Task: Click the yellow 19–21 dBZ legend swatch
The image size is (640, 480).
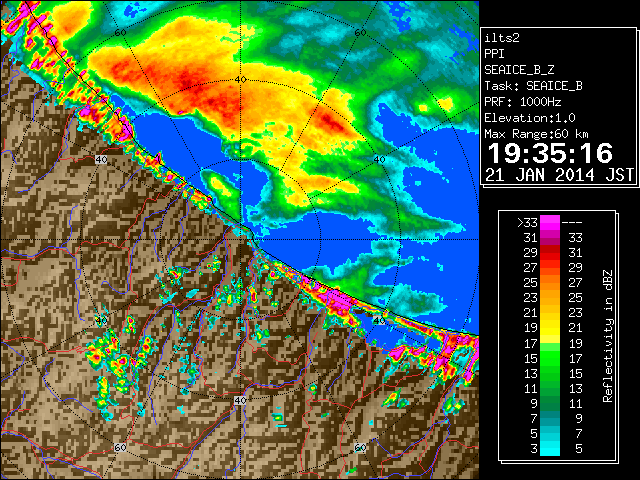Action: pyautogui.click(x=550, y=328)
